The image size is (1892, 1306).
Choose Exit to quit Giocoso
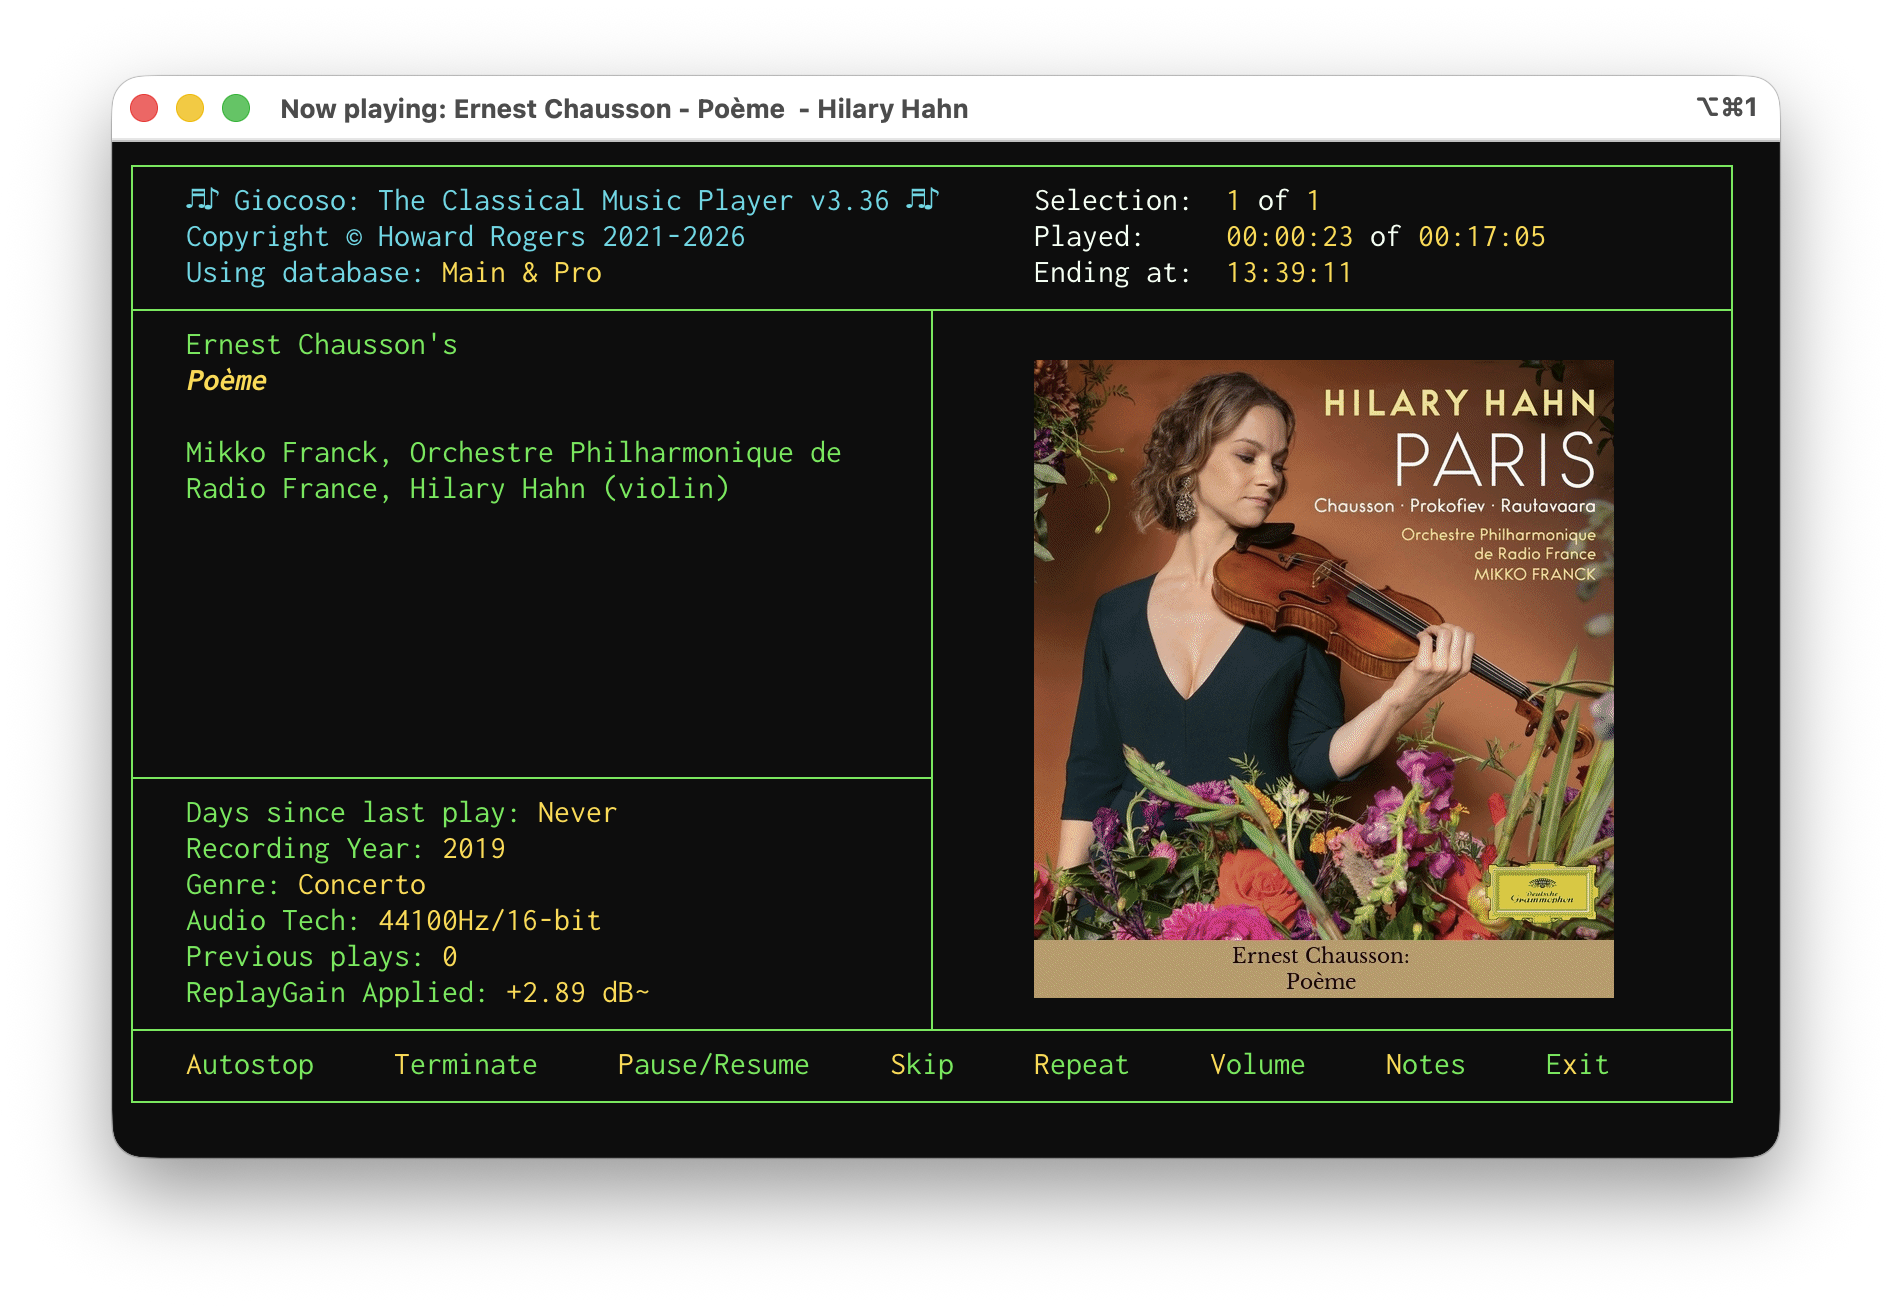point(1577,1065)
